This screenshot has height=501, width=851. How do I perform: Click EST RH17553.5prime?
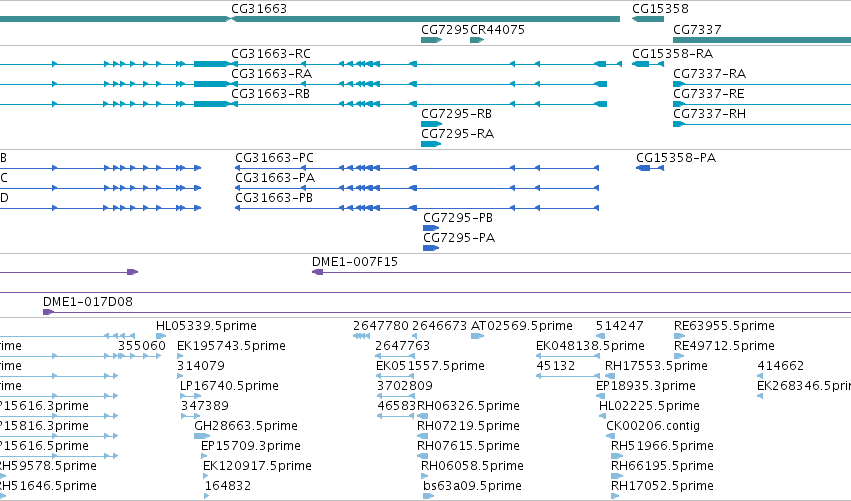pos(656,366)
